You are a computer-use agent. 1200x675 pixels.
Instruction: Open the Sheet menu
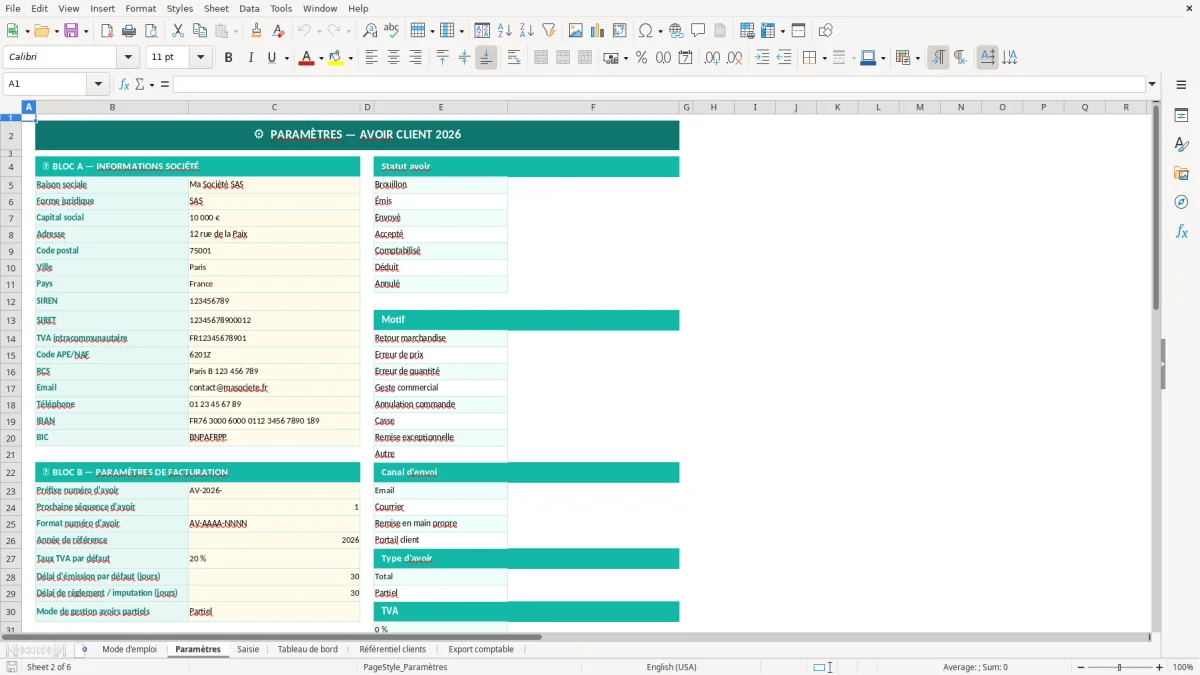[216, 8]
